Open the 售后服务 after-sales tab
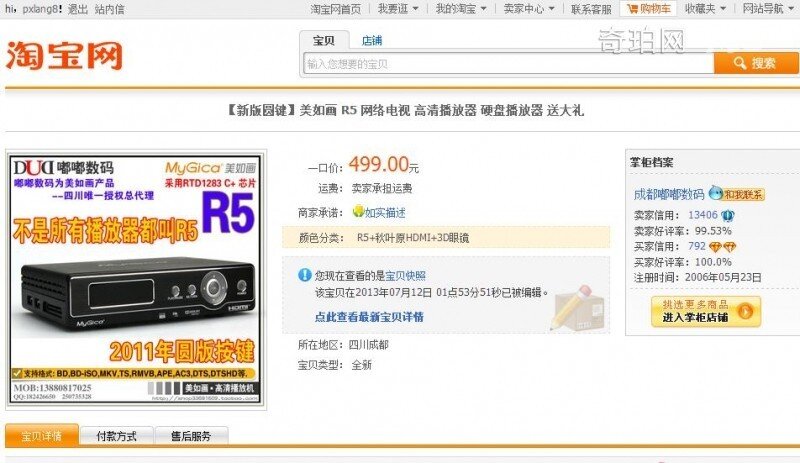The width and height of the screenshot is (800, 463). point(191,436)
